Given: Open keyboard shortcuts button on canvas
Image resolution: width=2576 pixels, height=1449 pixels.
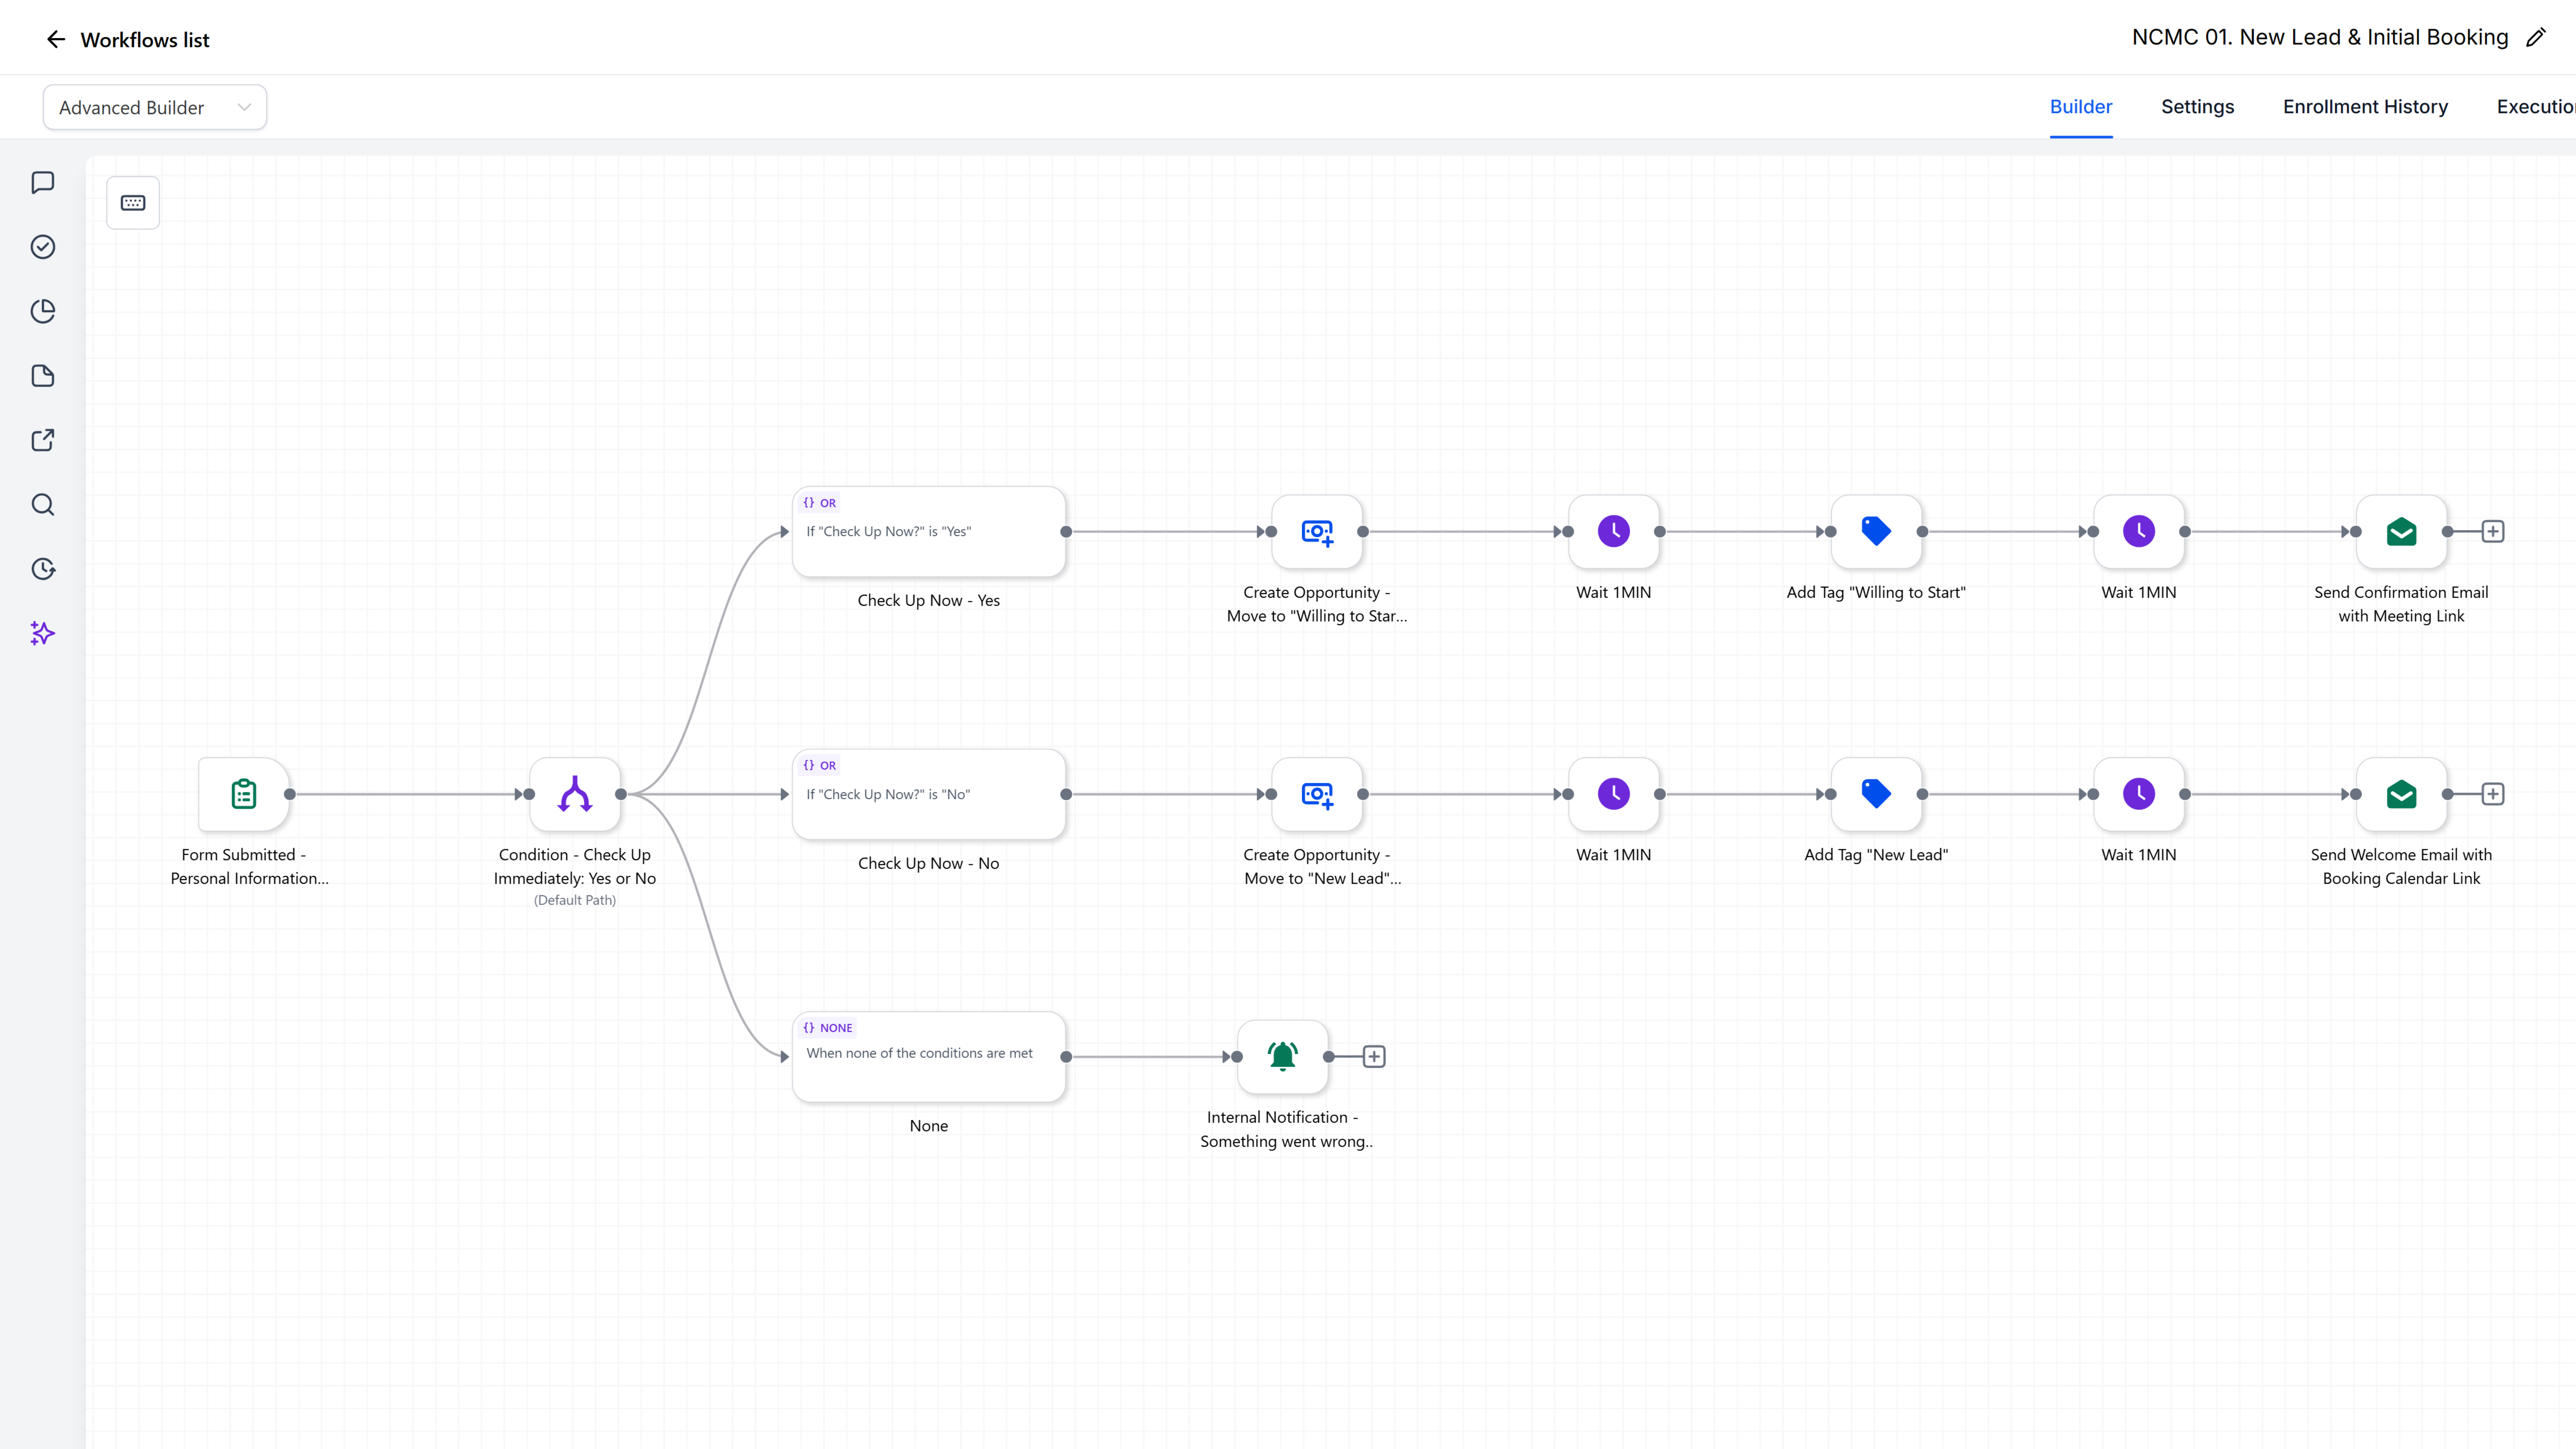Looking at the screenshot, I should pyautogui.click(x=133, y=203).
